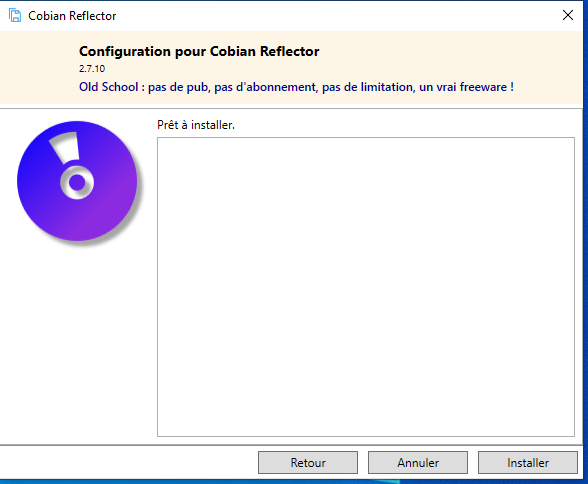
Task: Click the empty footer area left of Retour
Action: click(128, 463)
